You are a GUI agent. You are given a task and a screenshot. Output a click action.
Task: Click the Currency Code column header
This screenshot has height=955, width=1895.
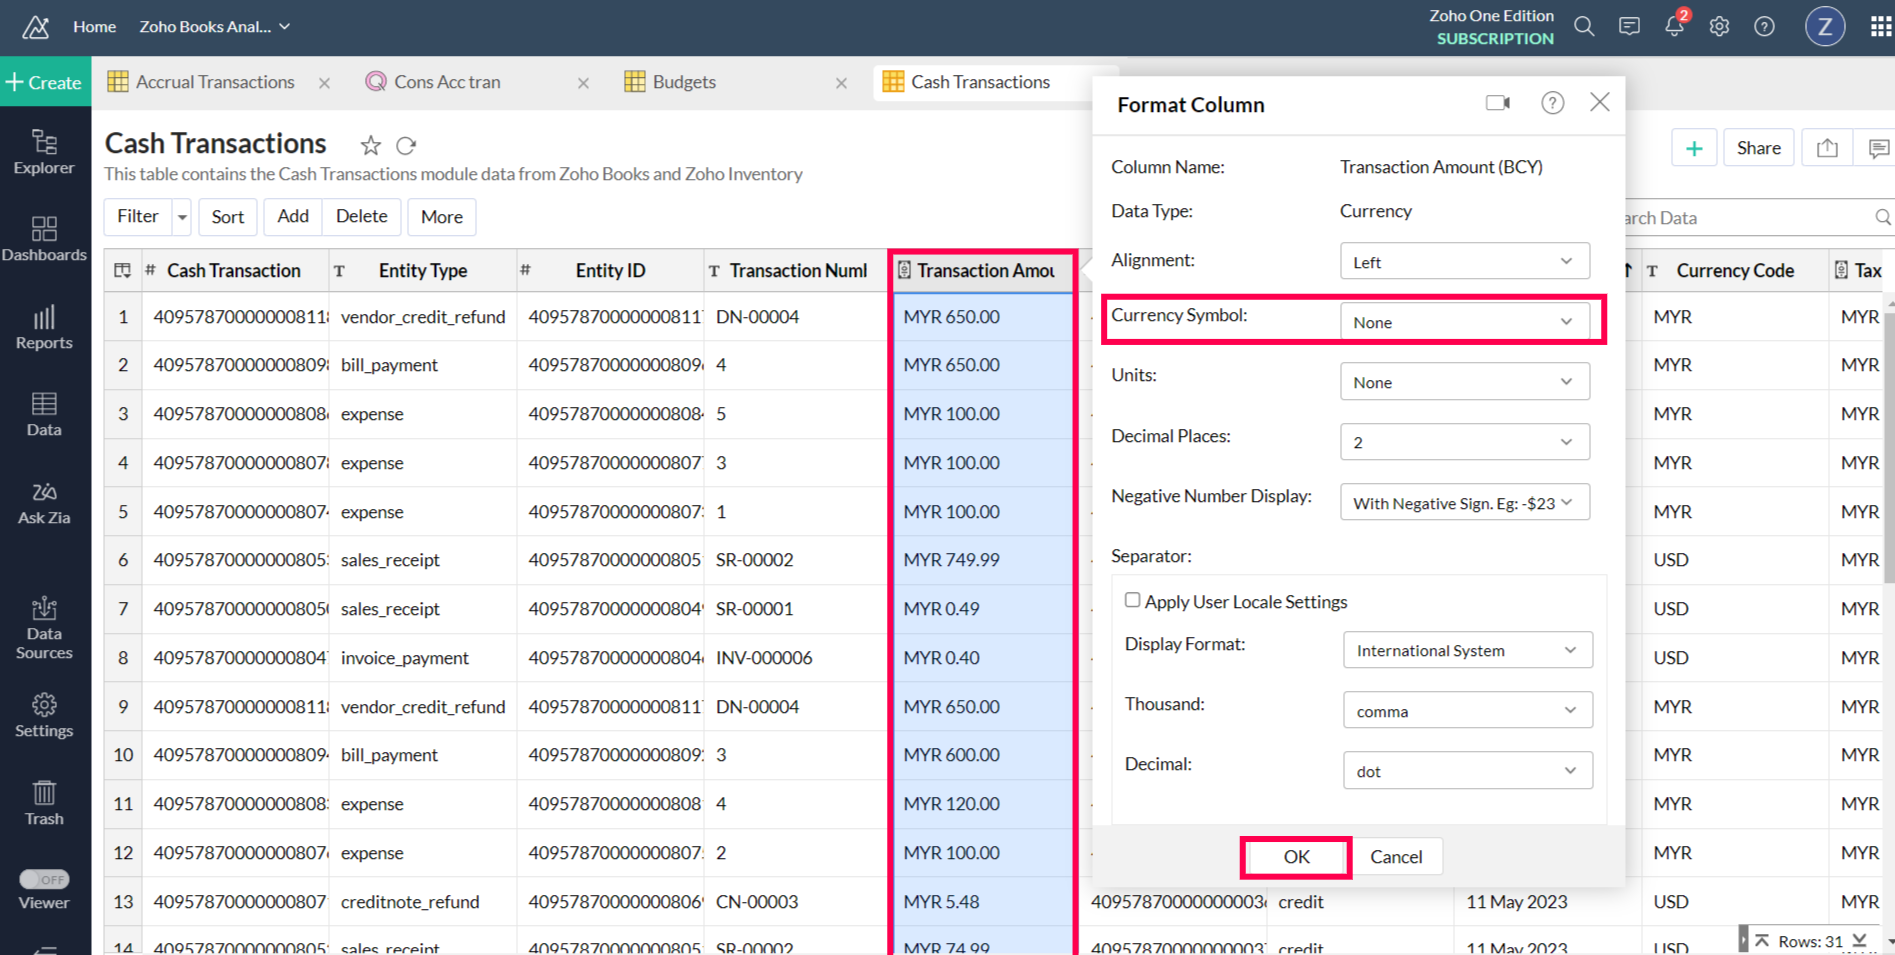tap(1735, 271)
